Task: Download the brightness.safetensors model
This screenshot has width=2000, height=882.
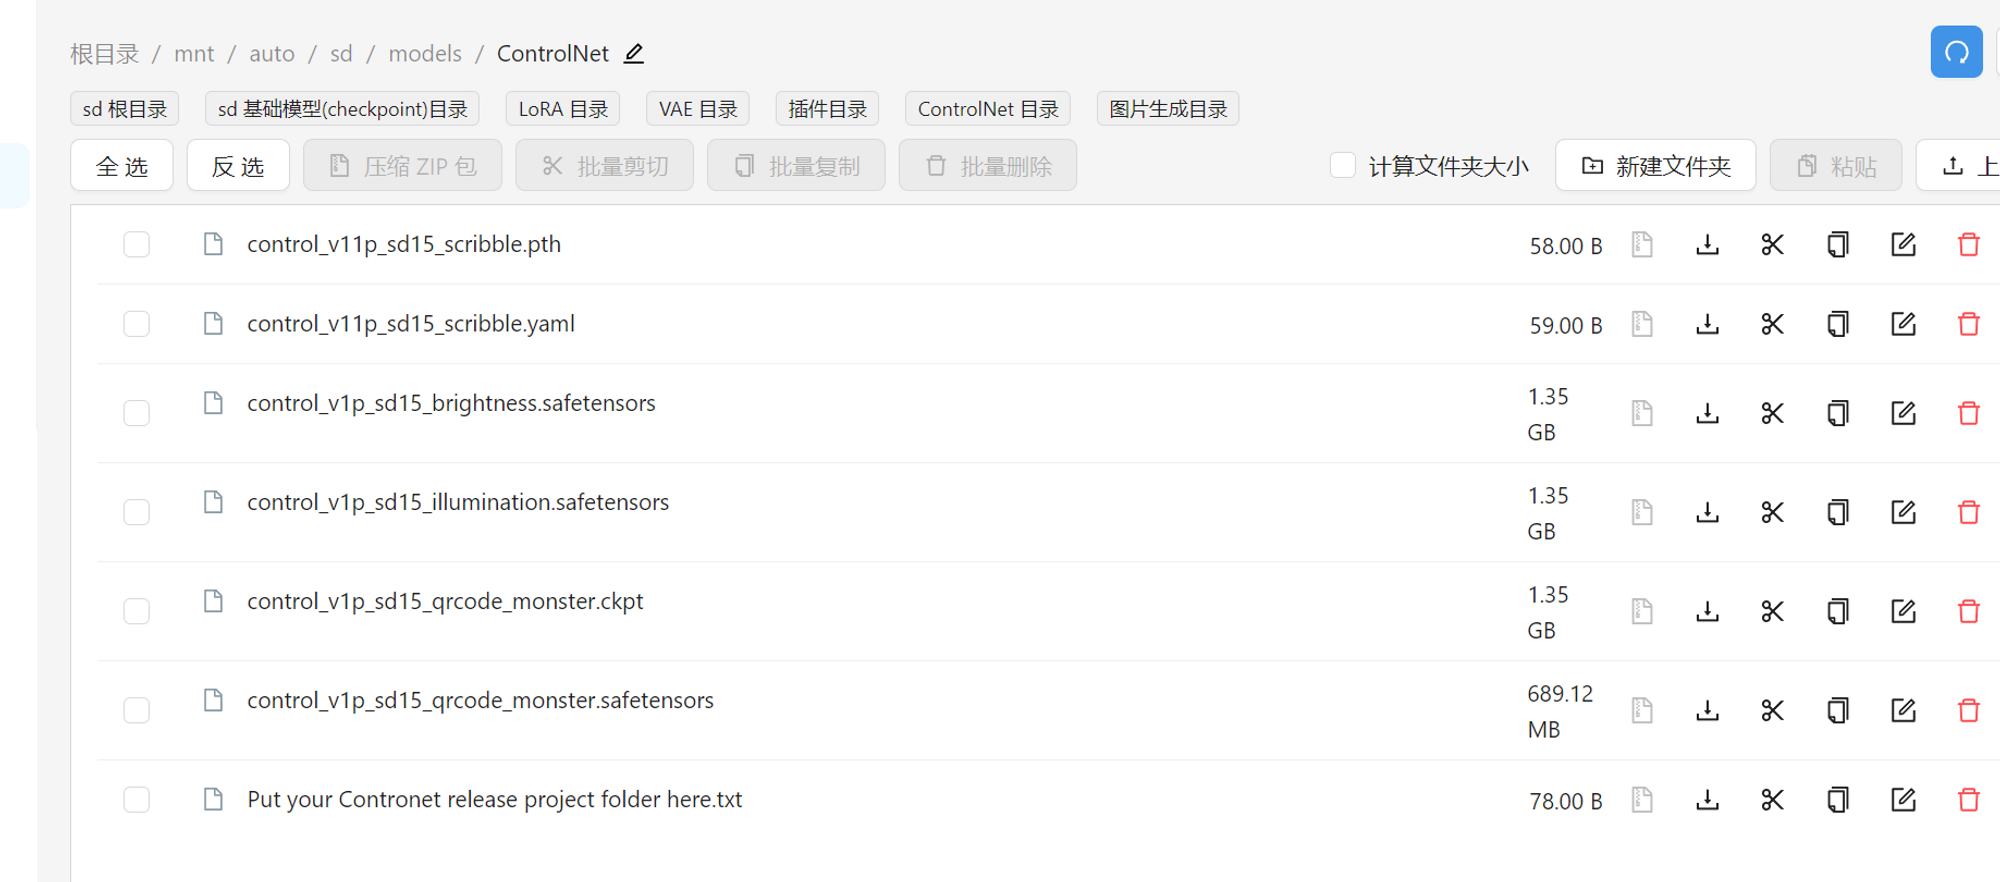Action: [x=1707, y=413]
